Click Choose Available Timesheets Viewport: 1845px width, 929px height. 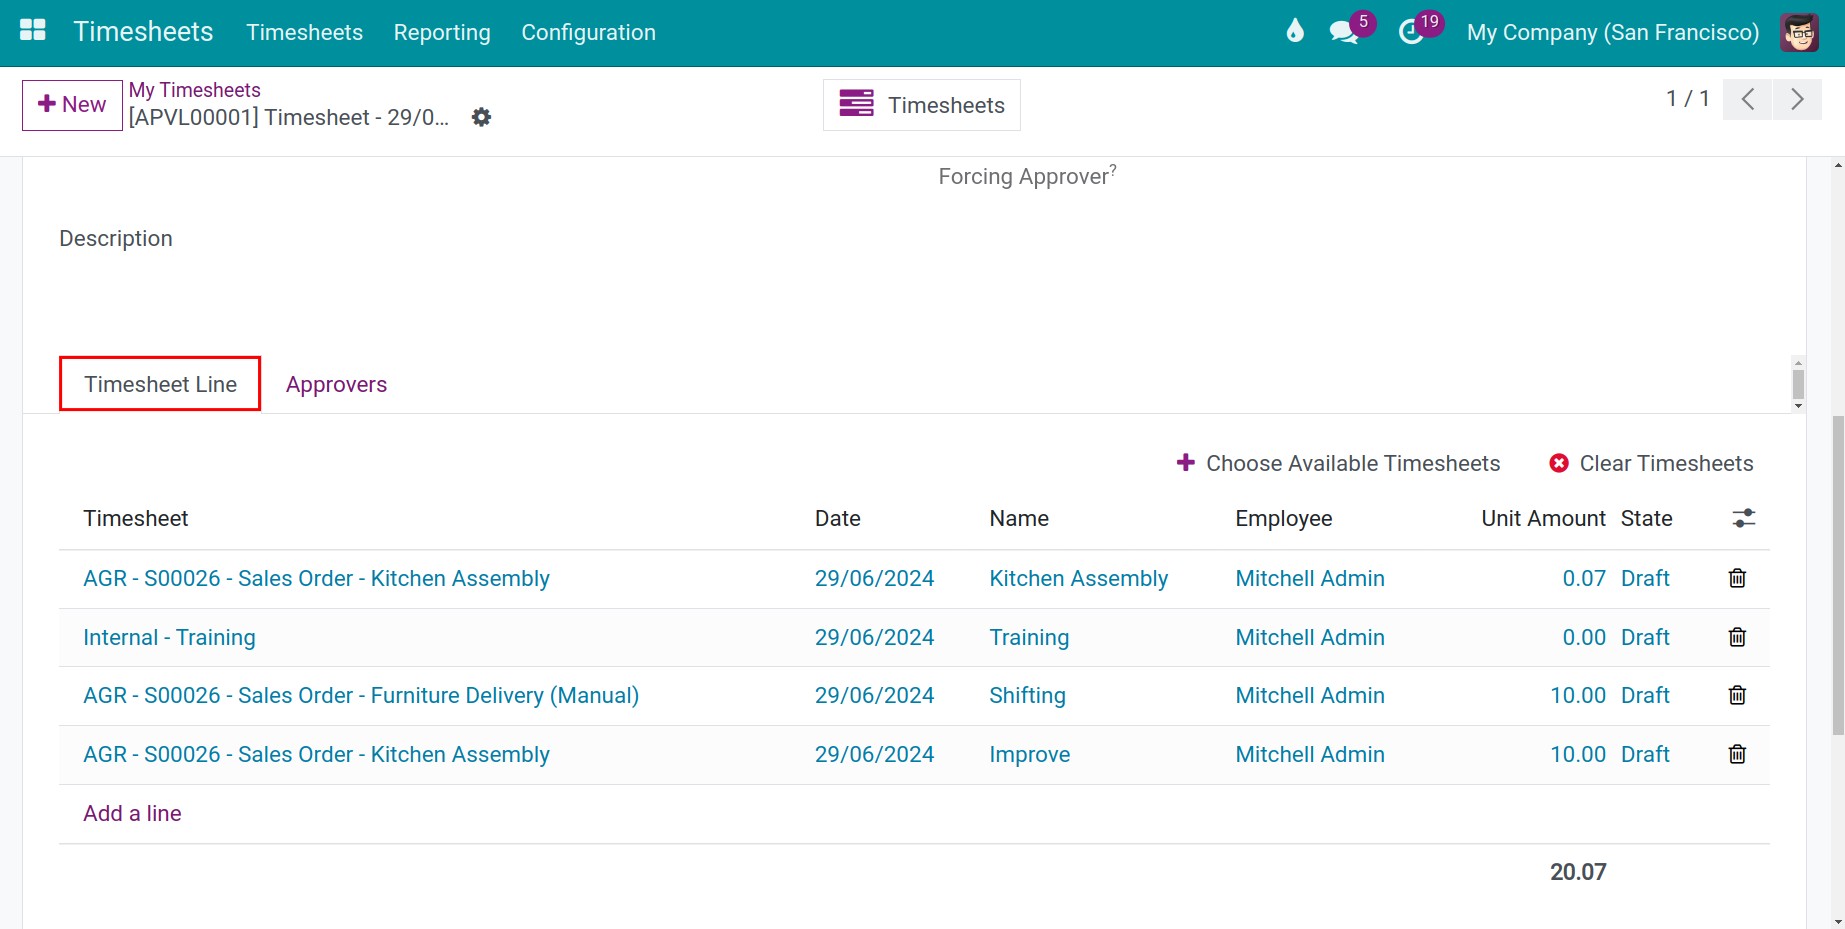1338,463
